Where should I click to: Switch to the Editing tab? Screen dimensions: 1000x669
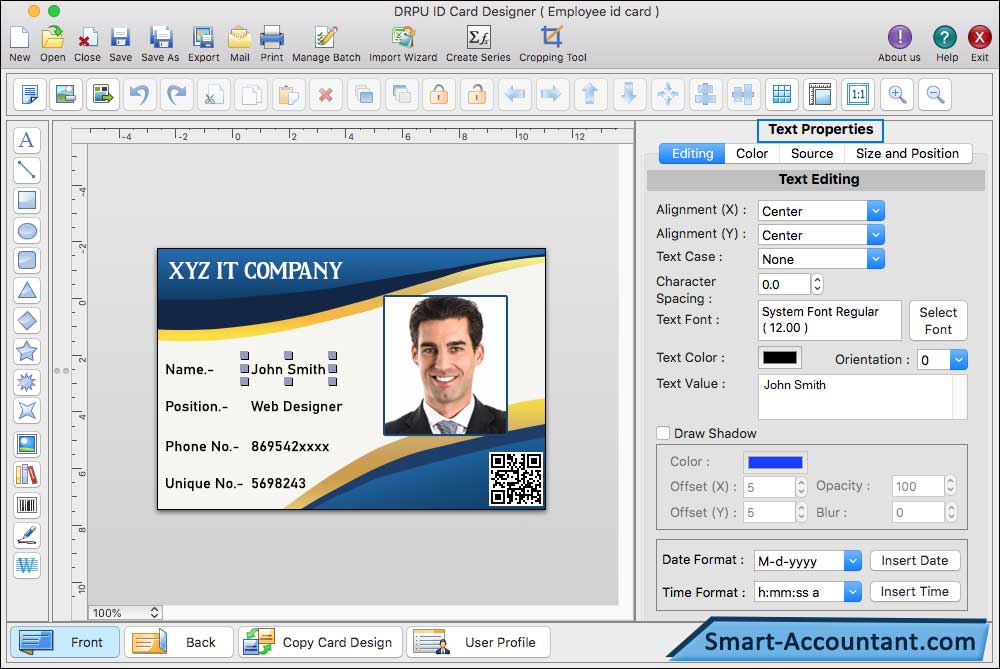[692, 154]
